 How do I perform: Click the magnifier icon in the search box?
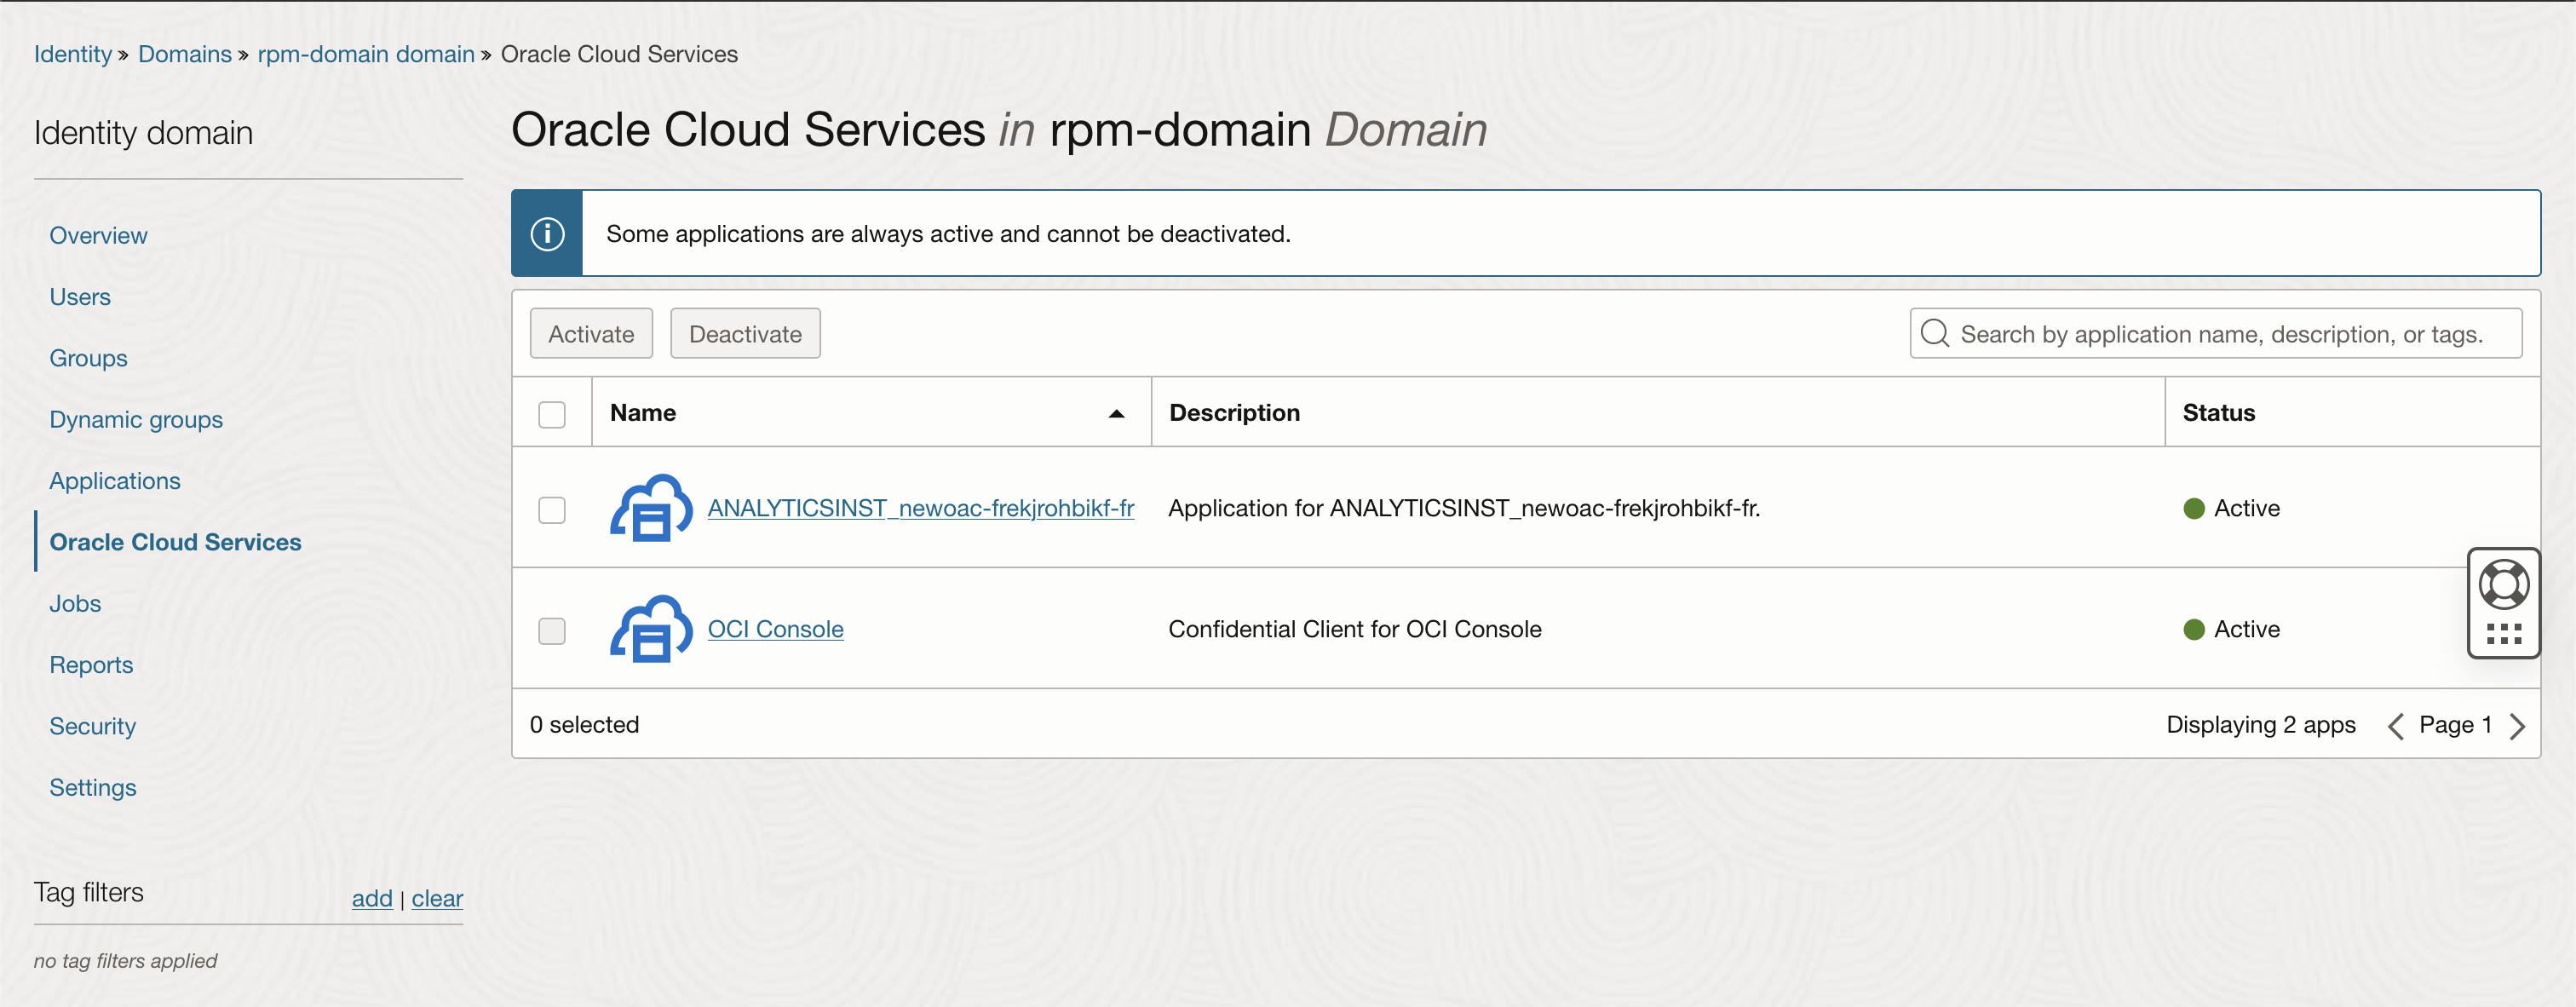point(1936,333)
